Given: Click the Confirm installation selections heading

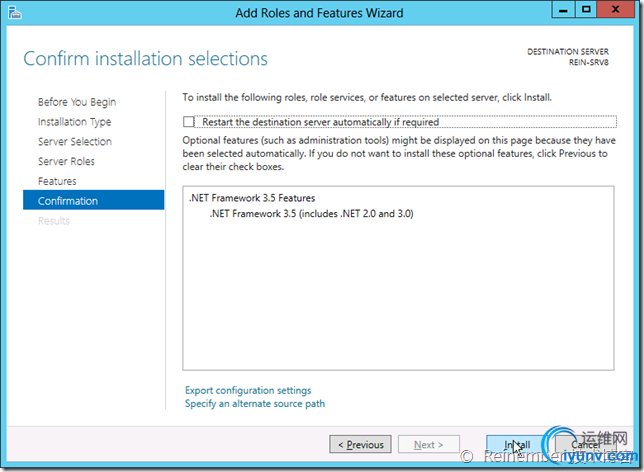Looking at the screenshot, I should pos(145,58).
